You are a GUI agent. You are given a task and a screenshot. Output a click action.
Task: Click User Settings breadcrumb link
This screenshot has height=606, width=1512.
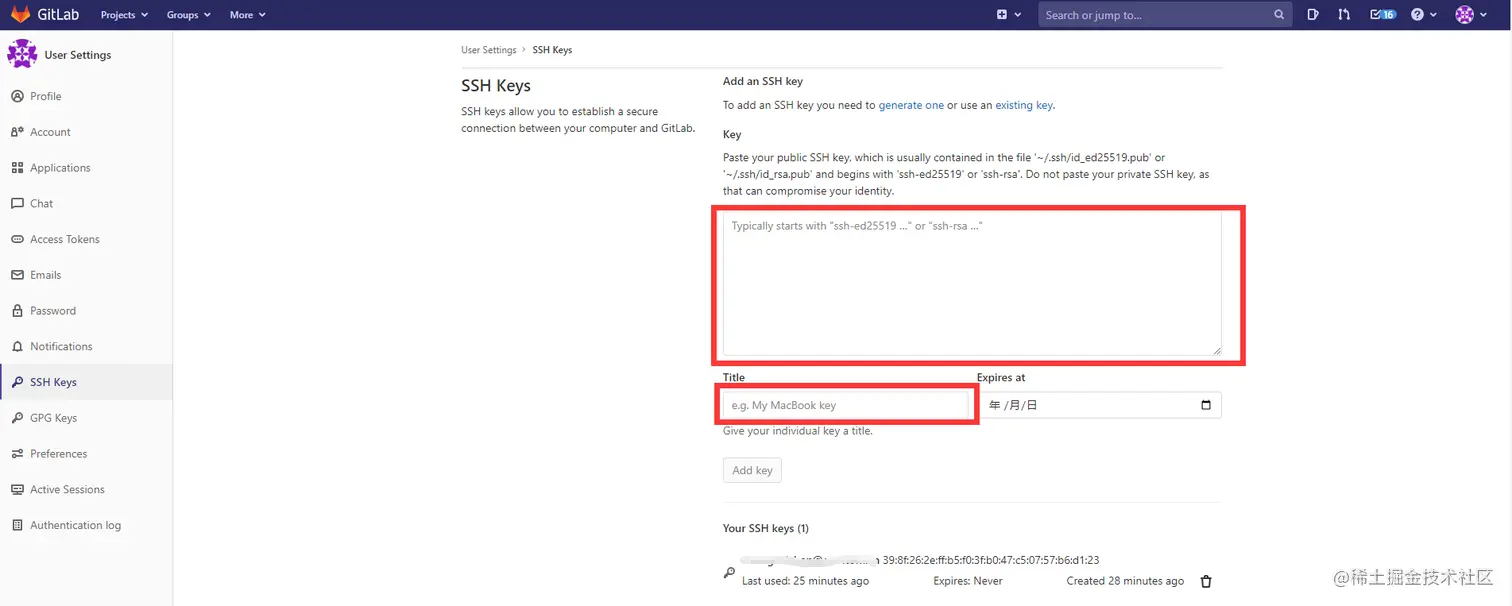coord(488,50)
